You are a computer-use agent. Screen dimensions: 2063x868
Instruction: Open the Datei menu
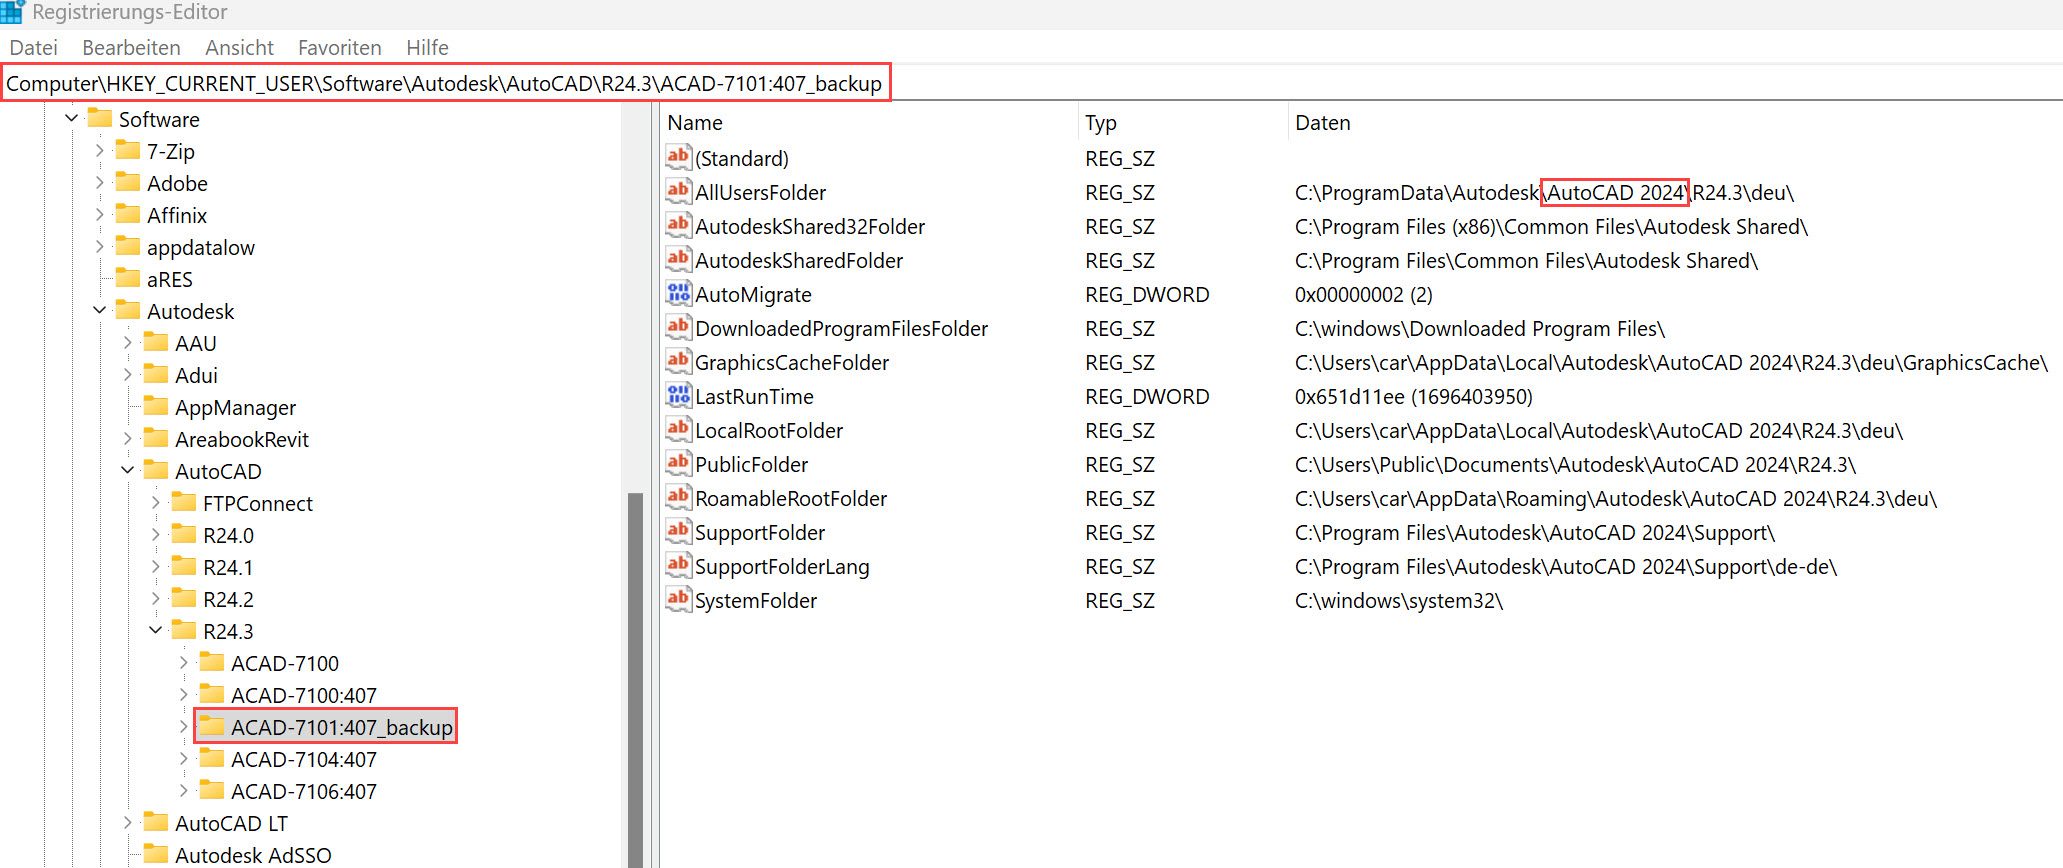pos(33,47)
